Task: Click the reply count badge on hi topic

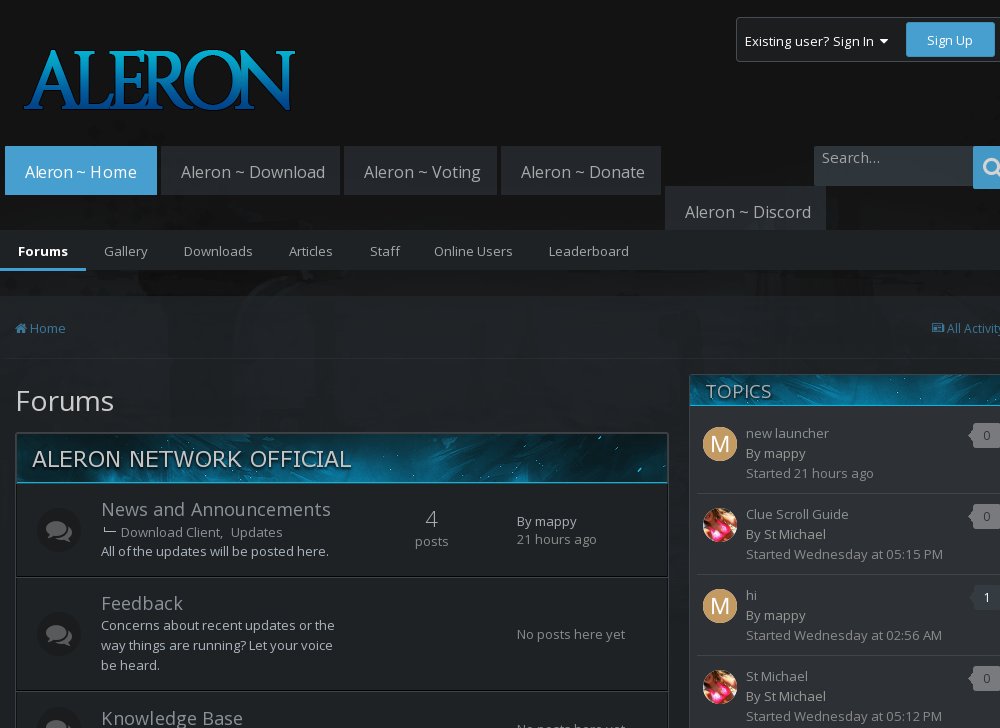Action: [x=986, y=597]
